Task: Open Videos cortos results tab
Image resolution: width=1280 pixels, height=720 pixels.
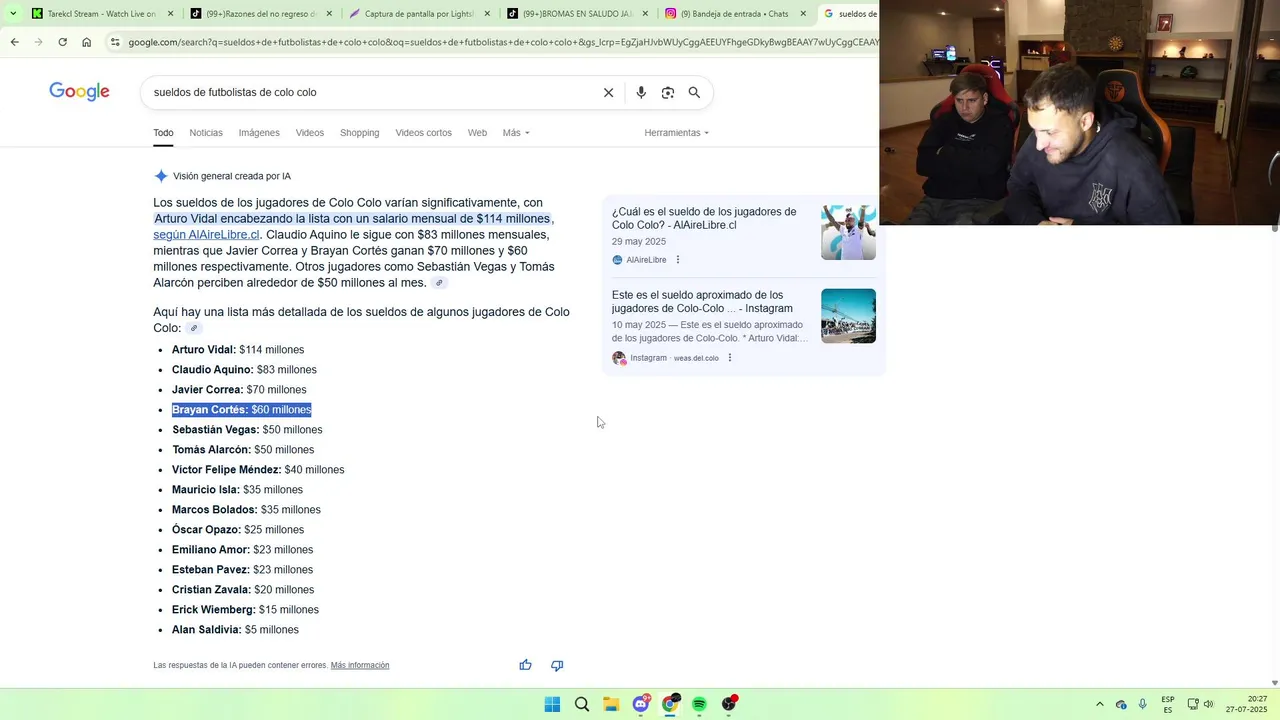Action: coord(423,133)
